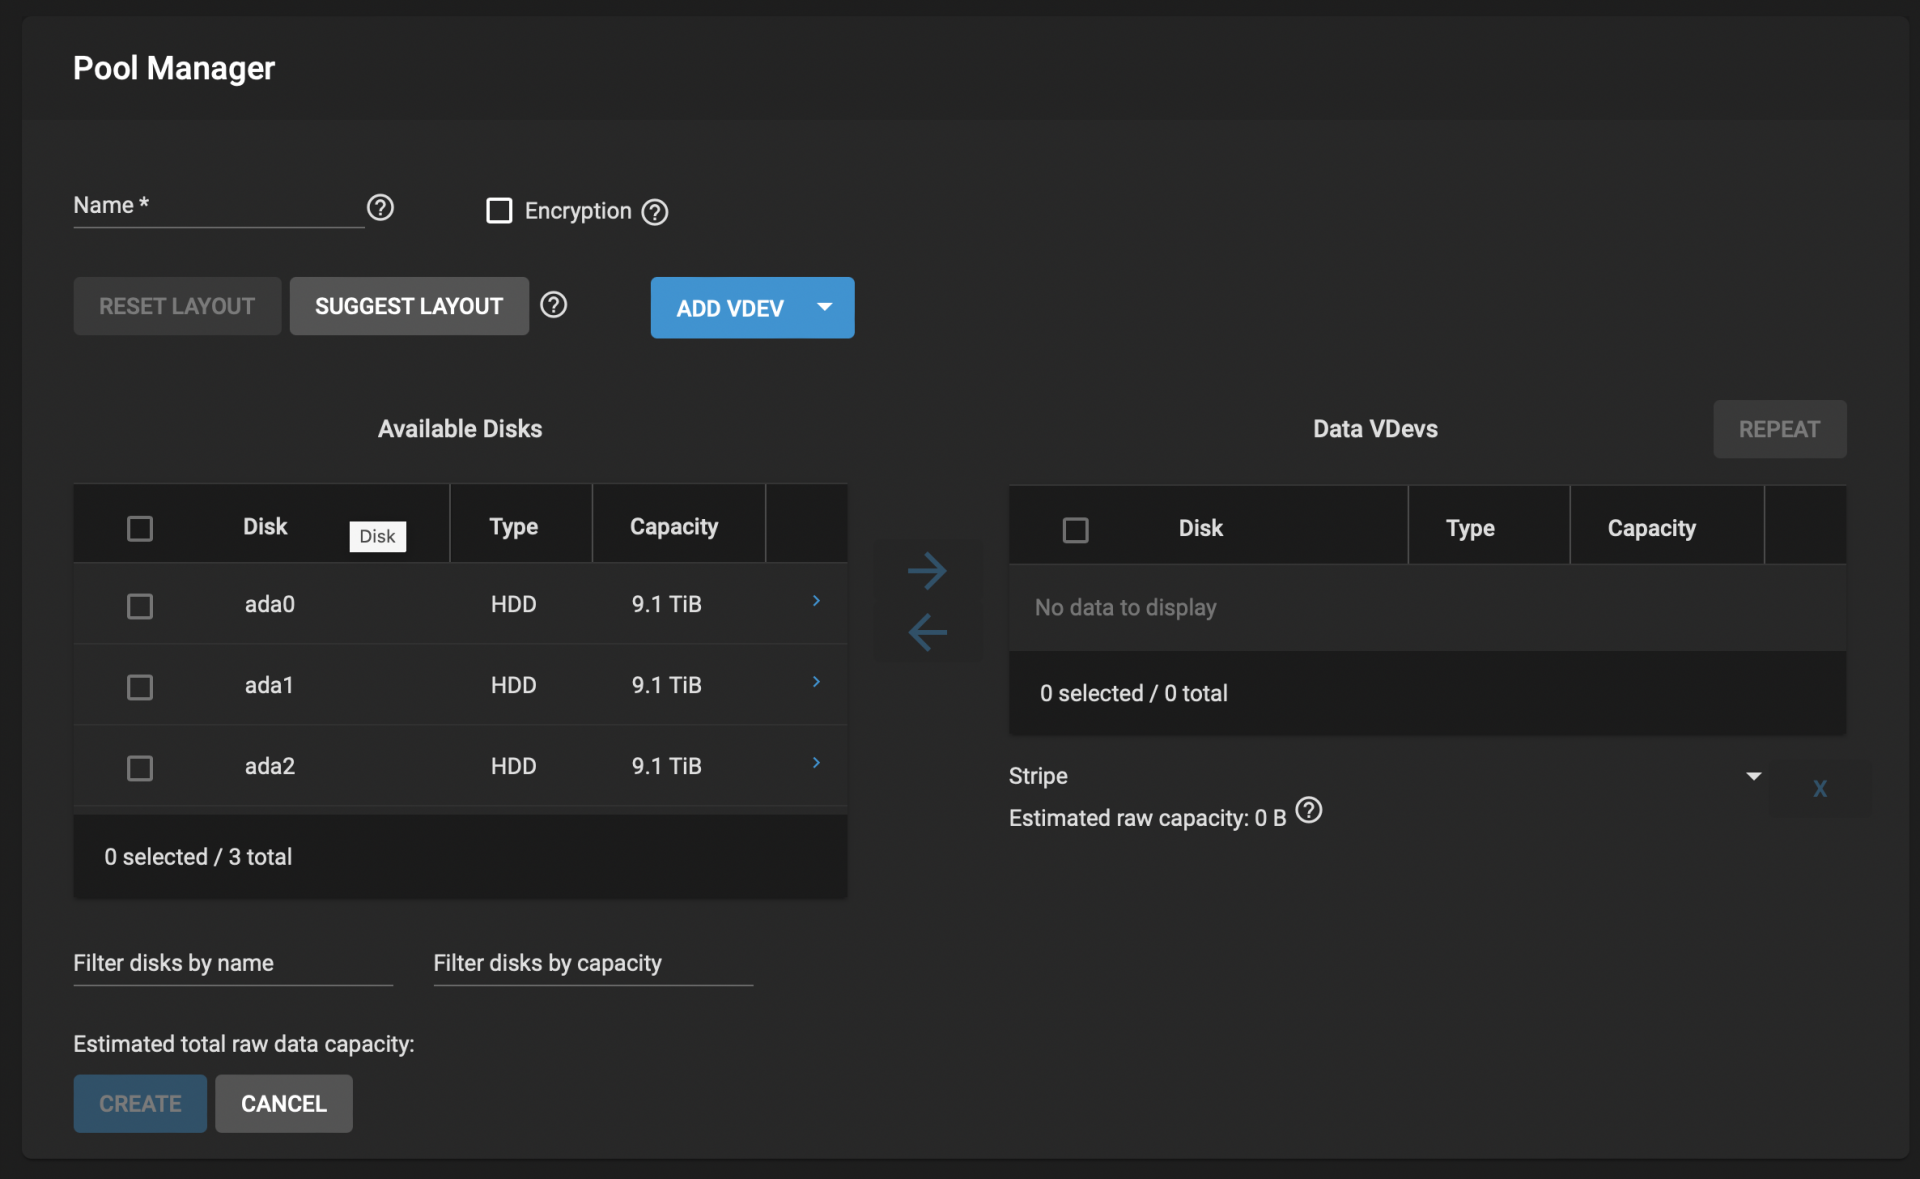The width and height of the screenshot is (1920, 1179).
Task: Focus the pool Name input field
Action: [219, 206]
